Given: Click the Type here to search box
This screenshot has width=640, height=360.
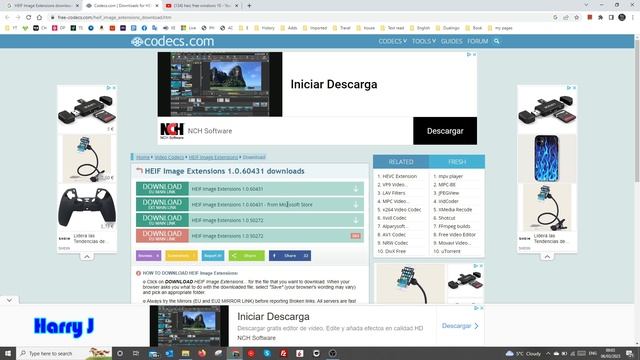Looking at the screenshot, I should tap(65, 353).
